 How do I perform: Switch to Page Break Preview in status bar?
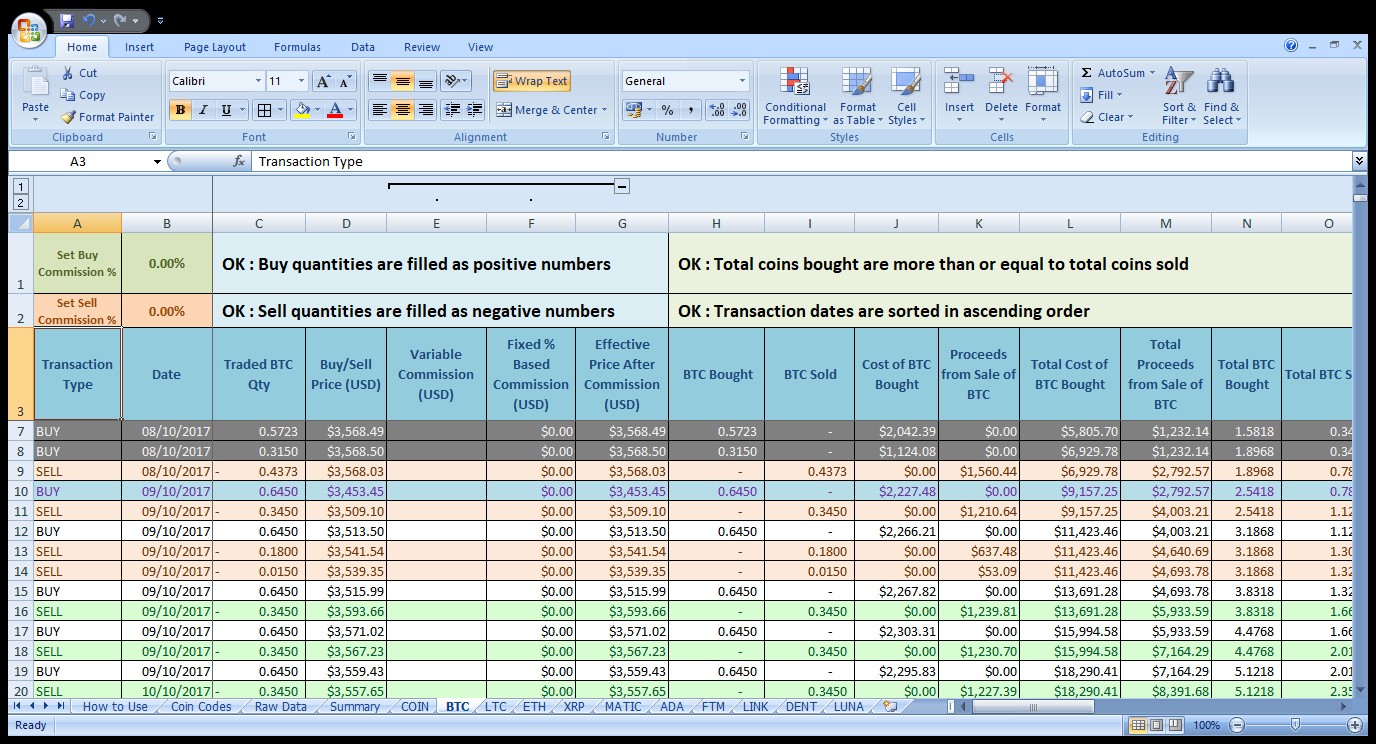pos(1174,725)
